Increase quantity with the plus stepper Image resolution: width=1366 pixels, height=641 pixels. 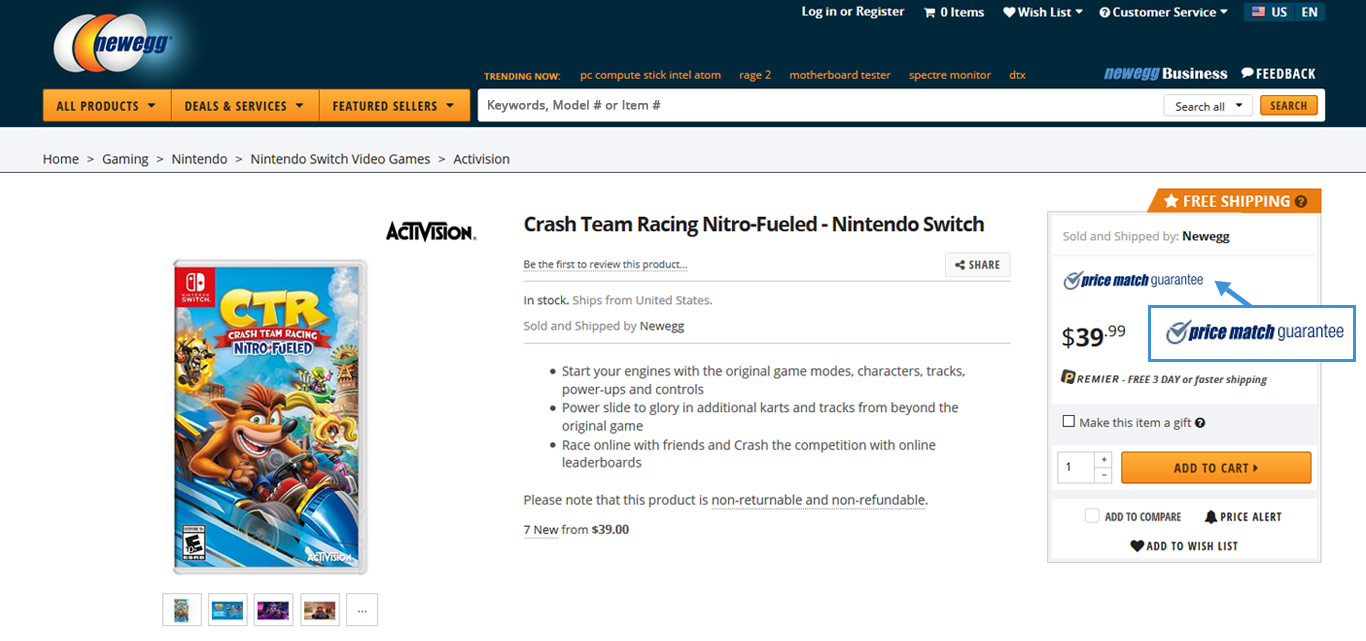(1103, 460)
